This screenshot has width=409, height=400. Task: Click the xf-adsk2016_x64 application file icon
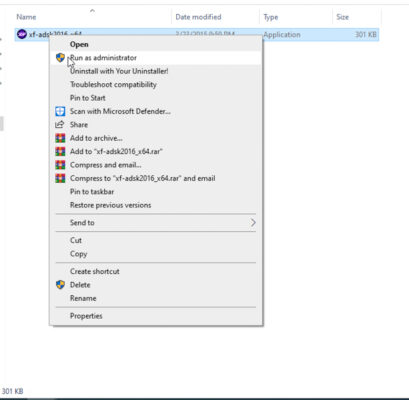(22, 34)
